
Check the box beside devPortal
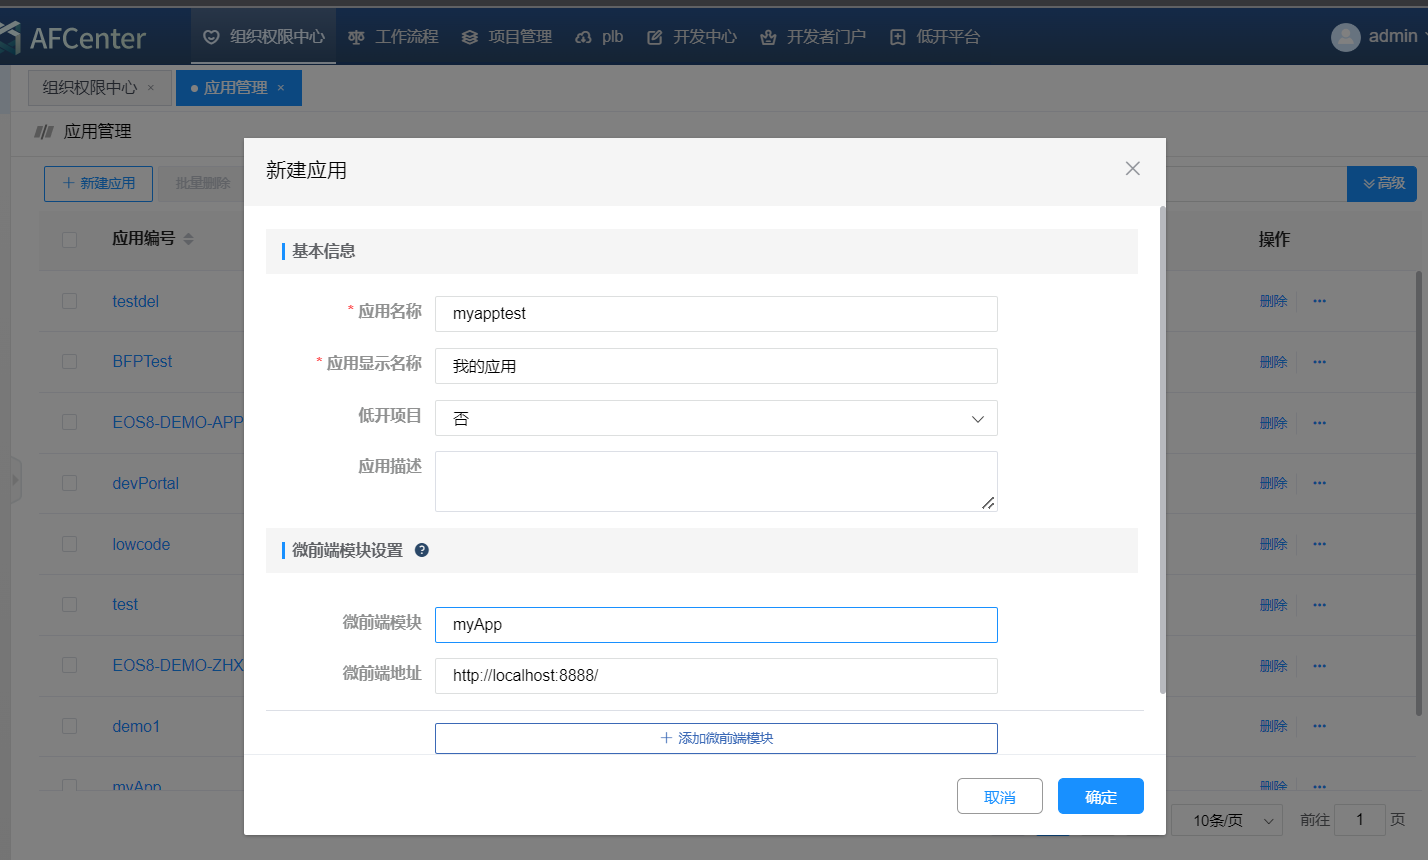pos(69,483)
